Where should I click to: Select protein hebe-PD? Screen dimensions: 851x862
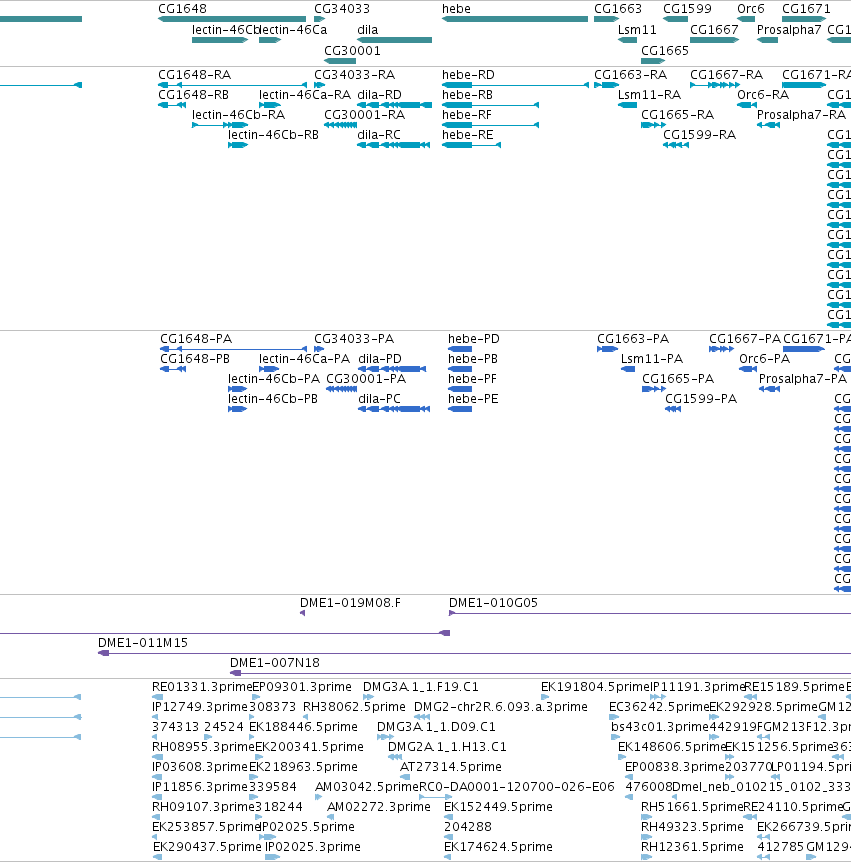(x=473, y=339)
